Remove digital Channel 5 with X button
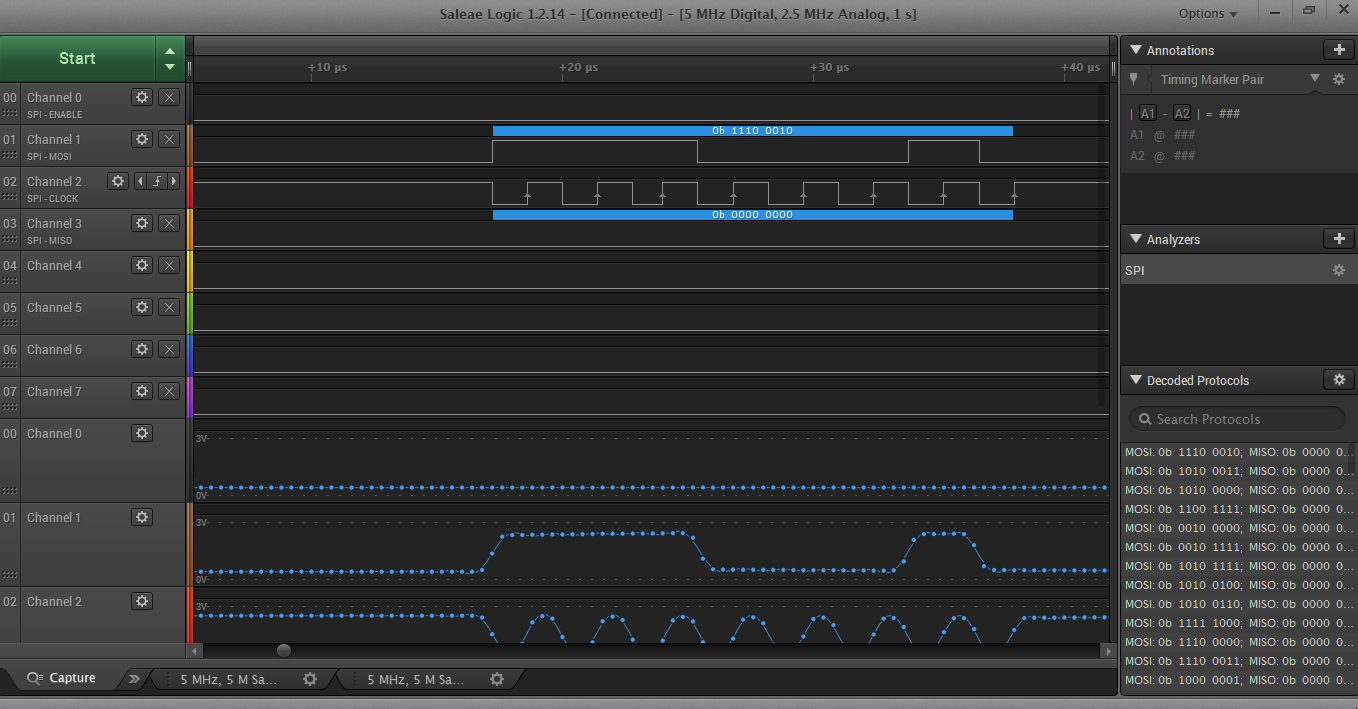This screenshot has height=709, width=1358. [x=169, y=307]
